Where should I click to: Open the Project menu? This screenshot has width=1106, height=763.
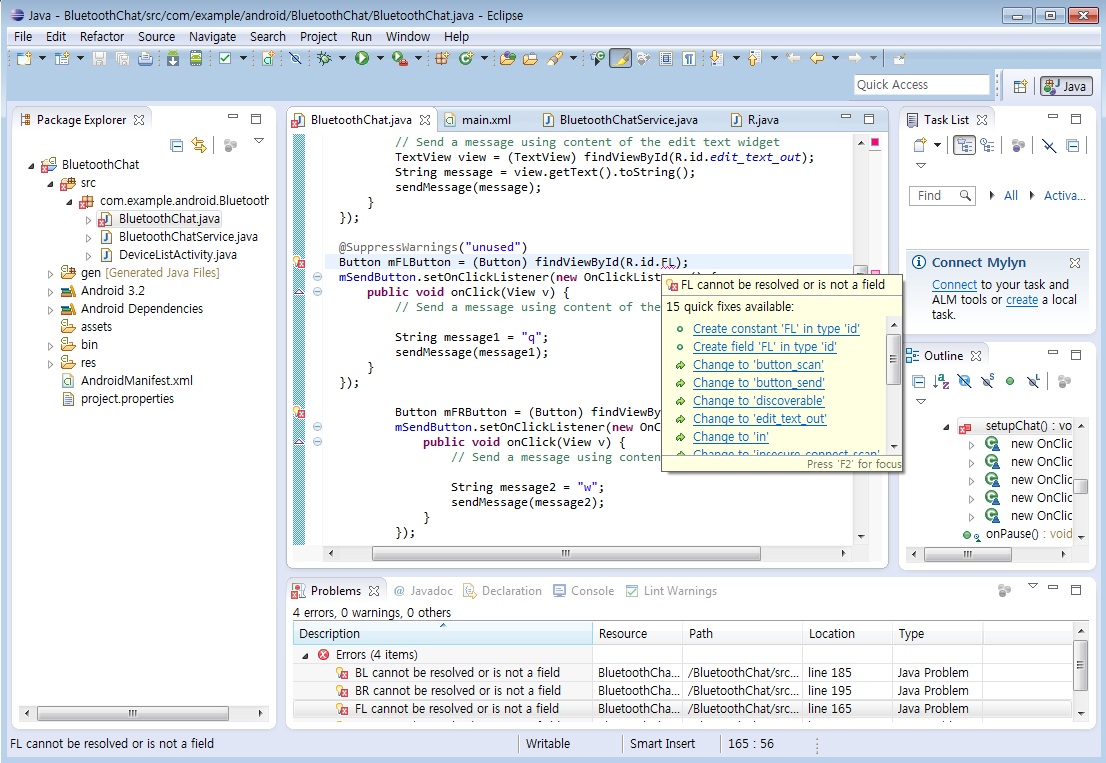click(x=318, y=37)
